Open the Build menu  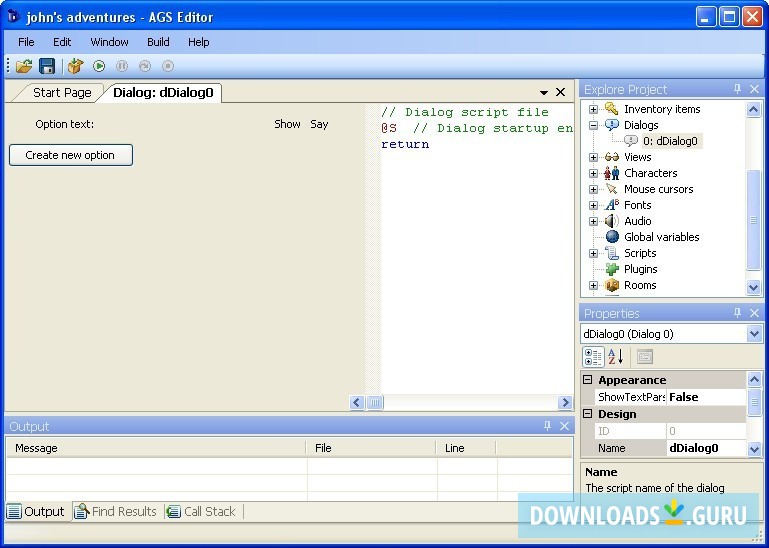point(158,42)
